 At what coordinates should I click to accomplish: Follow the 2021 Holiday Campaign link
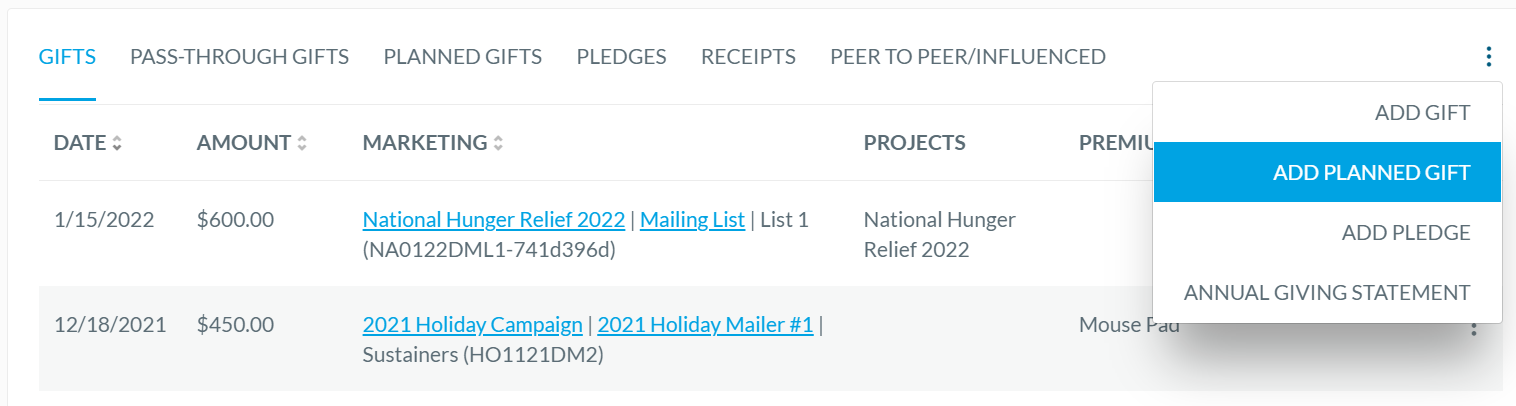472,325
